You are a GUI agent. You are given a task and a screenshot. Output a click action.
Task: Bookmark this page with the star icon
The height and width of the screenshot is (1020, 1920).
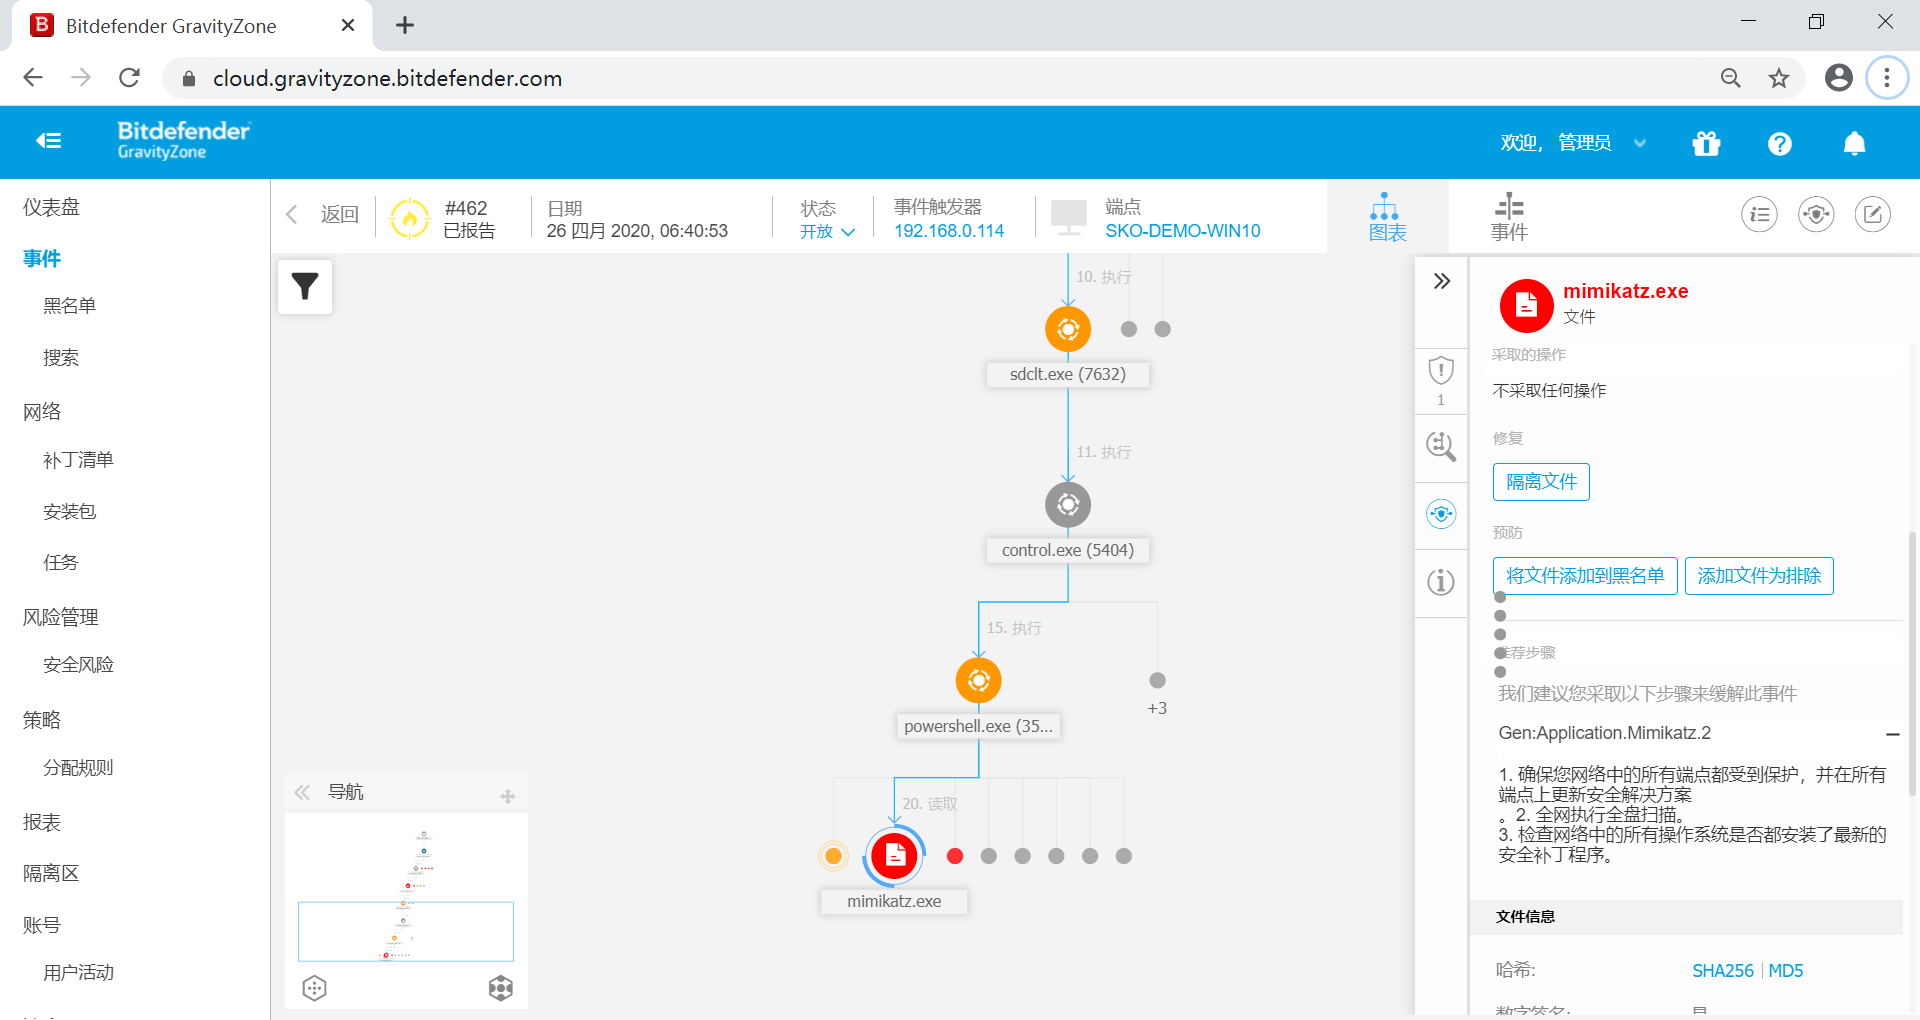click(x=1779, y=78)
